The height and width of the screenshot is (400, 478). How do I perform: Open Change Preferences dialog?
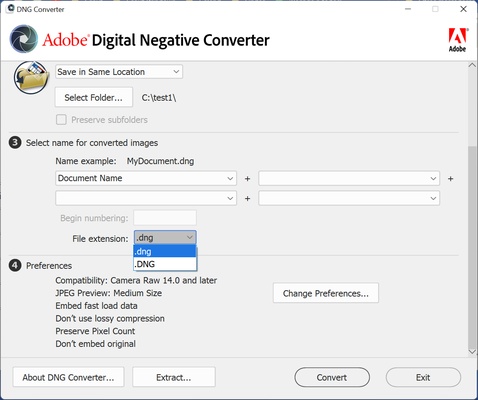pyautogui.click(x=326, y=293)
